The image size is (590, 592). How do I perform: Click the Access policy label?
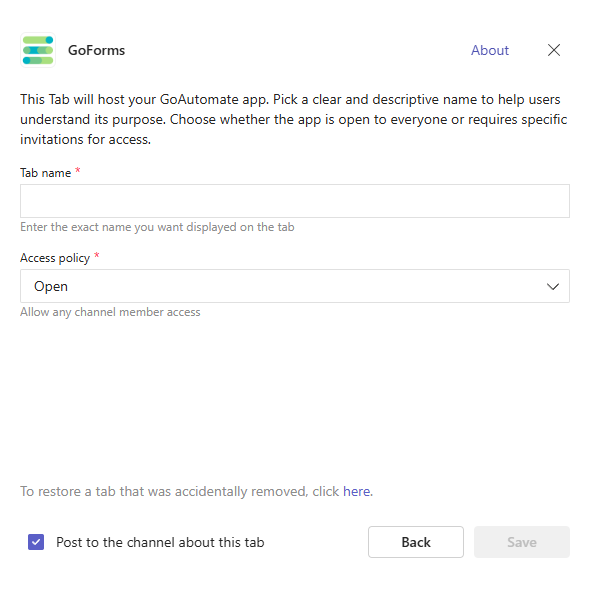[x=55, y=258]
